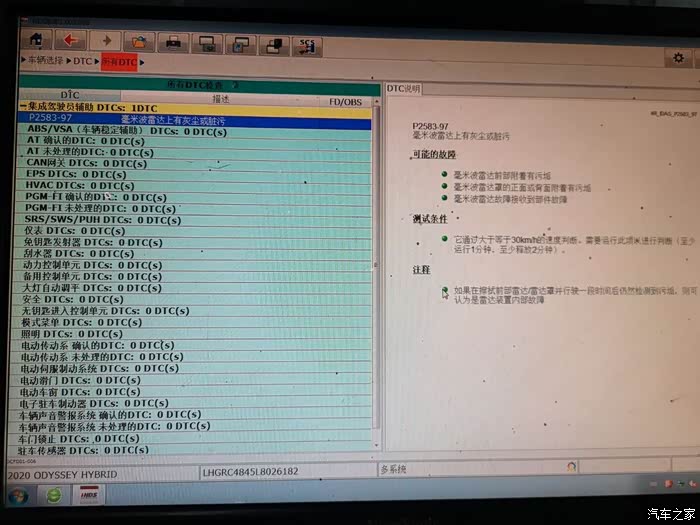The width and height of the screenshot is (700, 525).
Task: Click 车辆选择 breadcrumb
Action: 45,60
